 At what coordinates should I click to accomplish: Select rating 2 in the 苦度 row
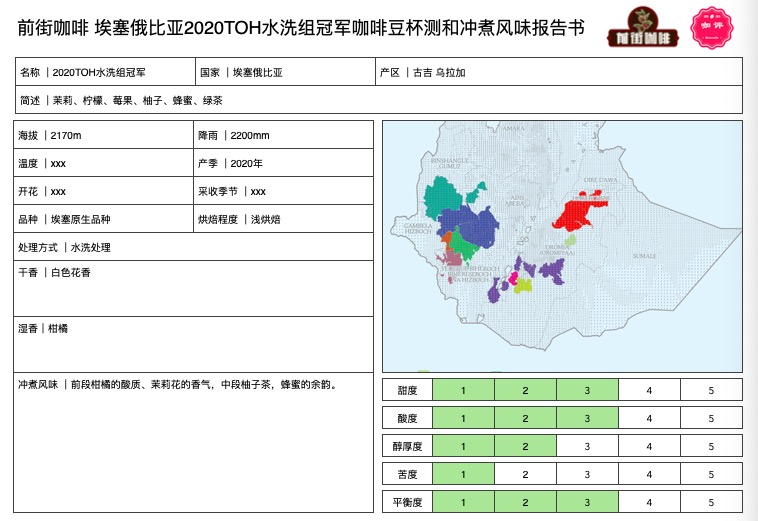(x=525, y=474)
